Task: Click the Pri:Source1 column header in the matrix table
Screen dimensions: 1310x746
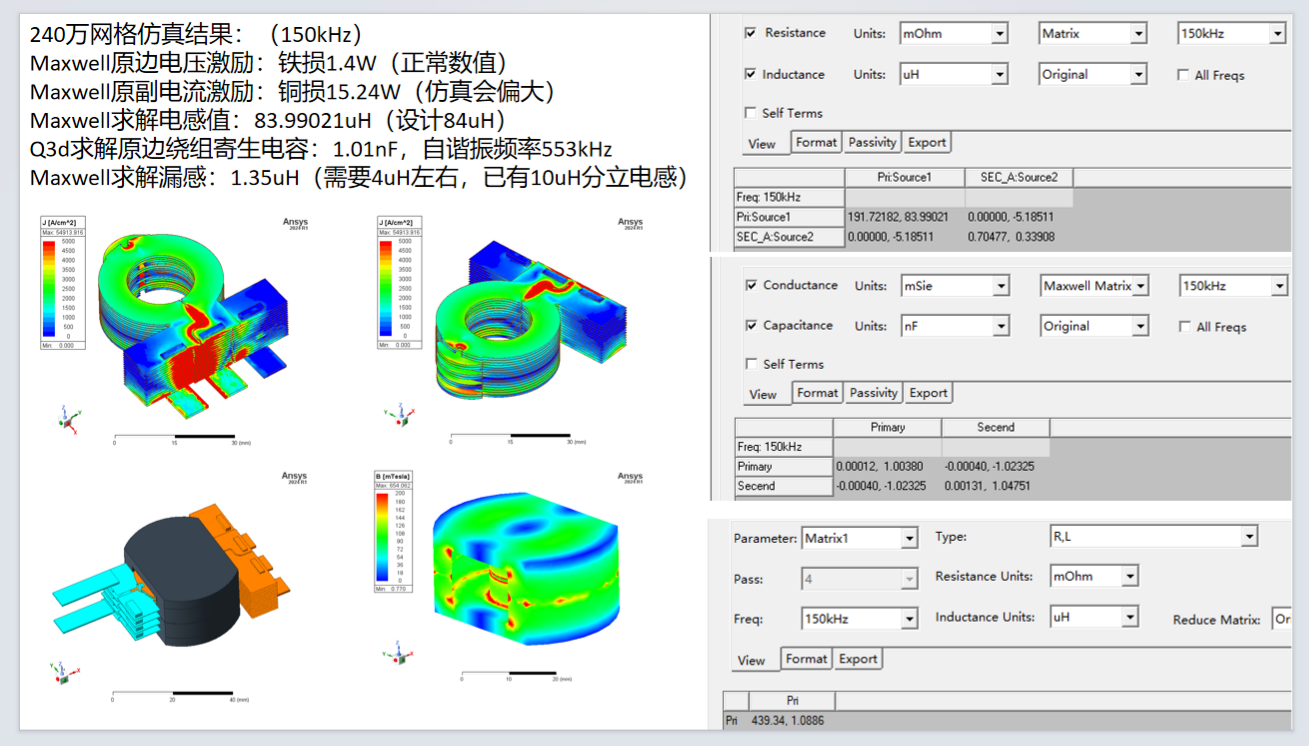Action: 904,177
